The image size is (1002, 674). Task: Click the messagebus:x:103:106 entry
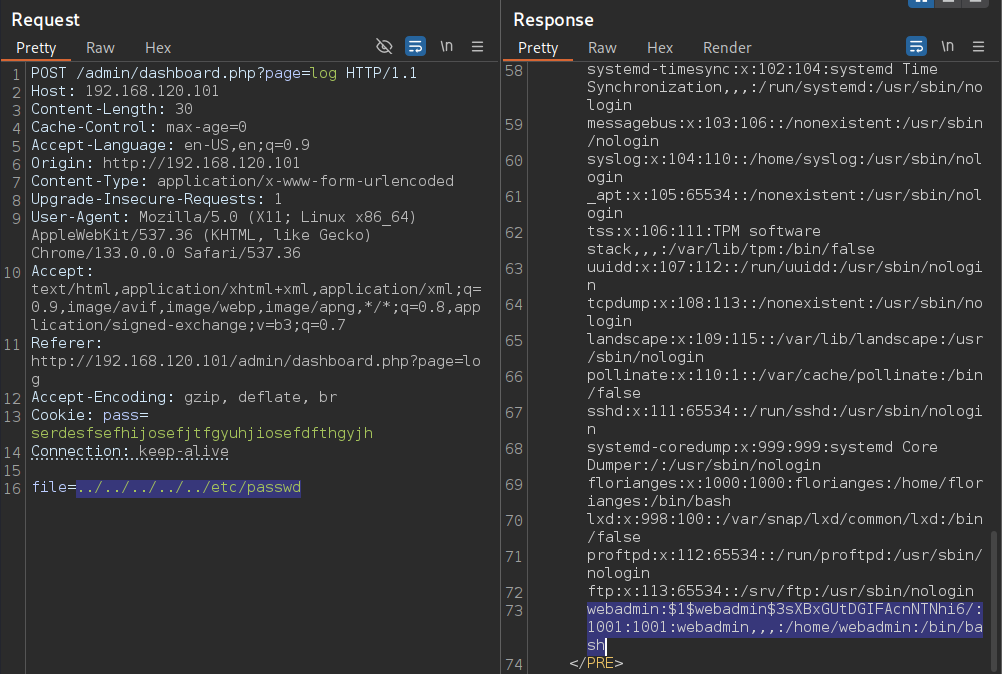pos(785,132)
